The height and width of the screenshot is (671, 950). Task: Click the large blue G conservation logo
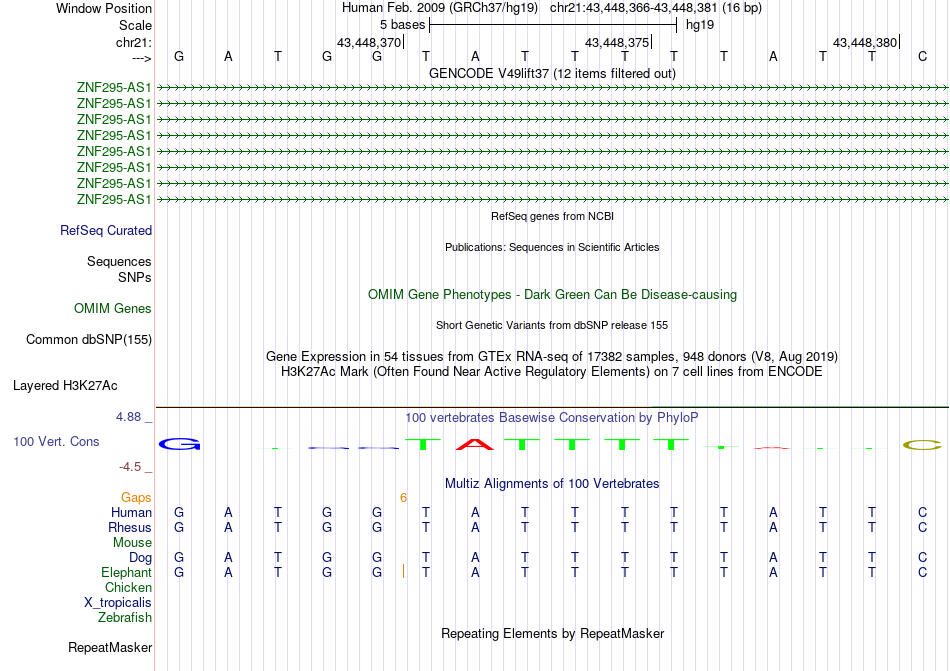point(179,445)
